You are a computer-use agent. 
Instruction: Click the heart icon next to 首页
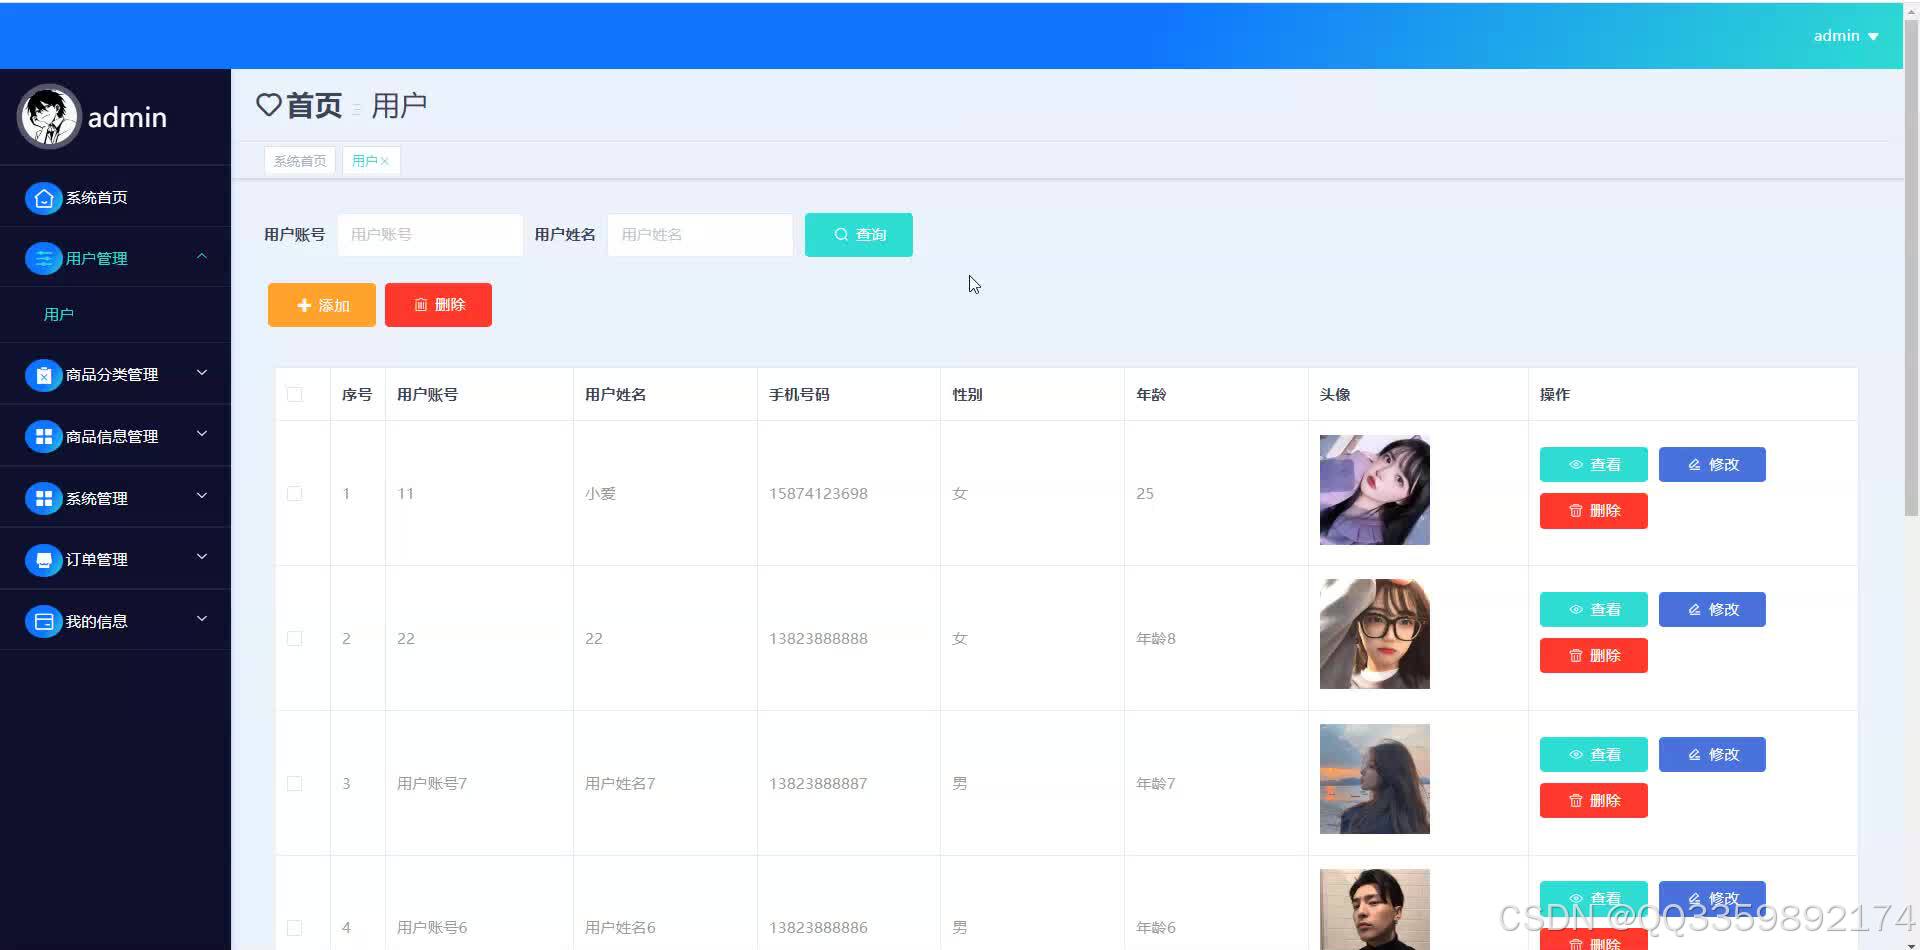268,104
